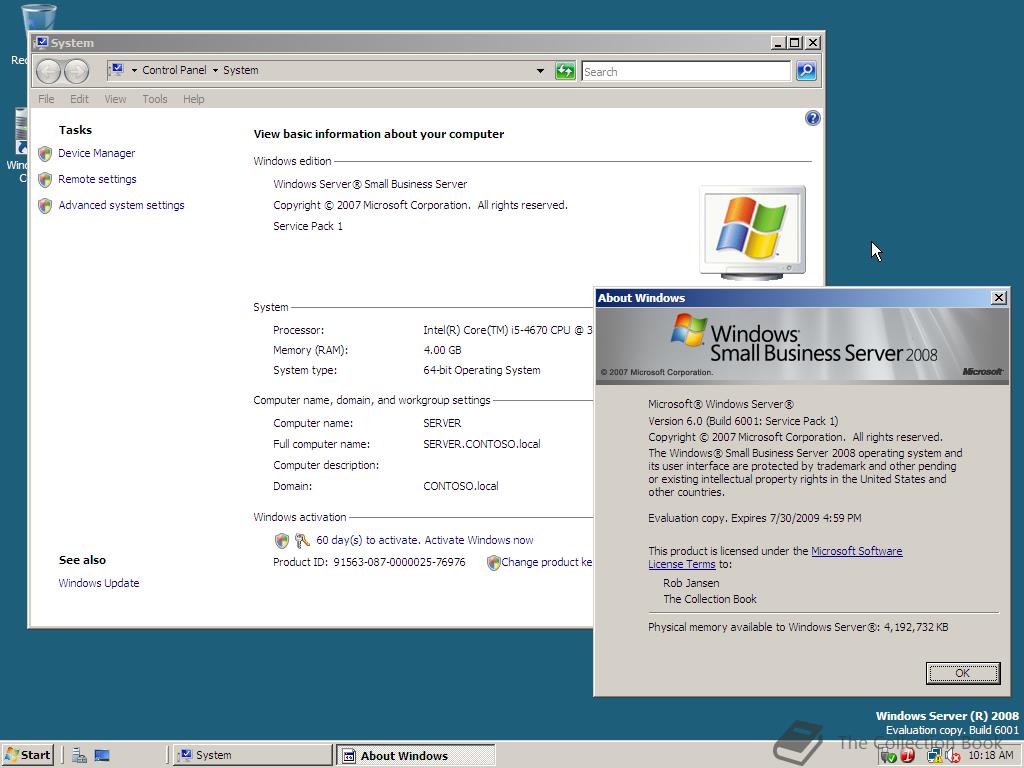Open the address bar history dropdown

coord(540,71)
